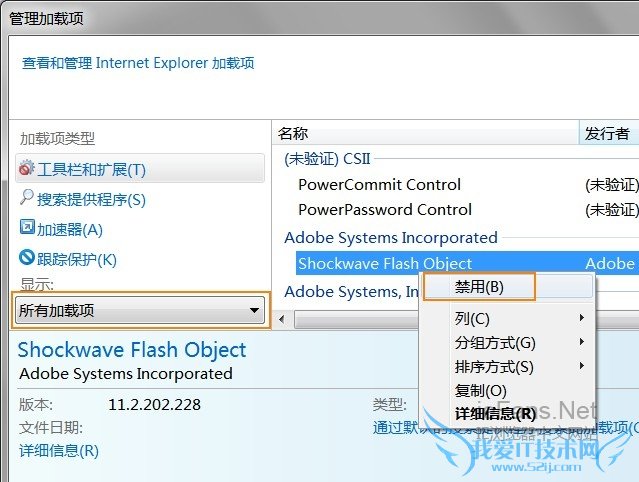Choose 禁用(B) in the context menu
The width and height of the screenshot is (639, 482).
pyautogui.click(x=479, y=287)
